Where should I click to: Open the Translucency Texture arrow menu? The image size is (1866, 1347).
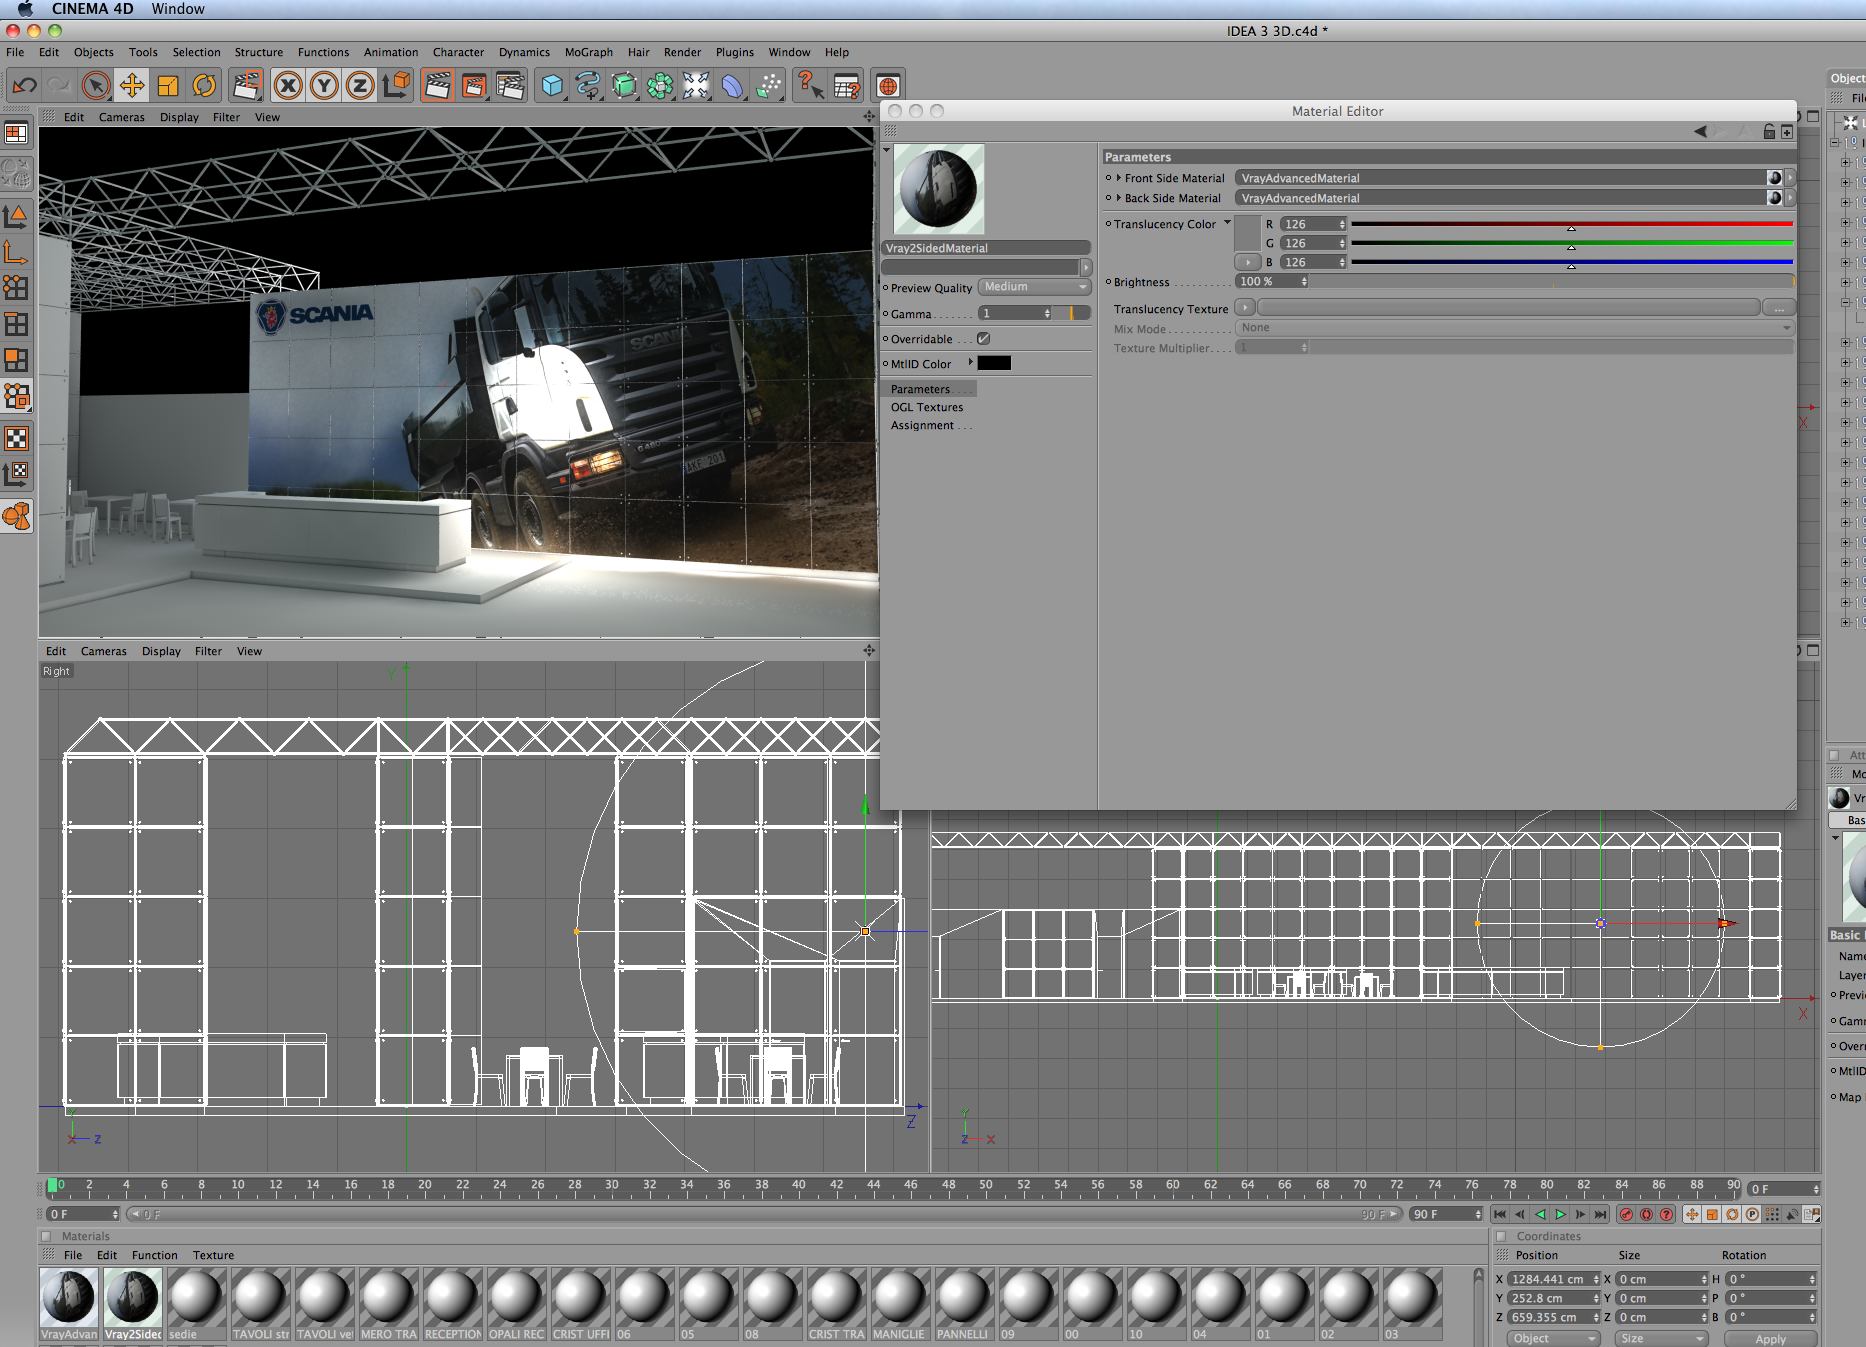(1245, 308)
